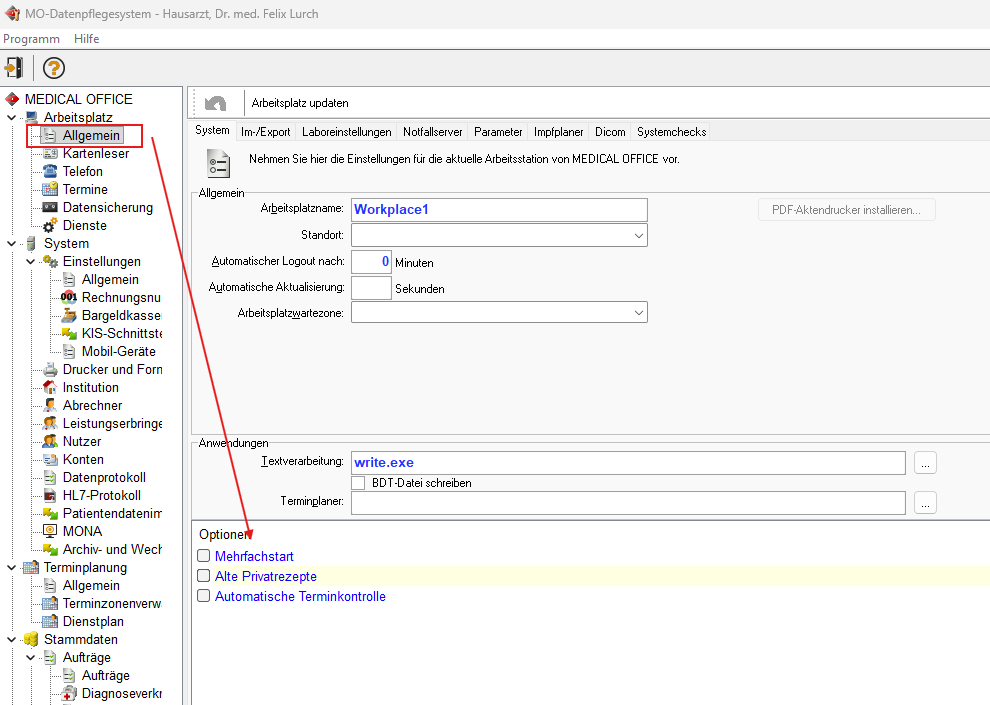The image size is (990, 705).
Task: Switch to the Laboreinstellungen tab
Action: pos(346,131)
